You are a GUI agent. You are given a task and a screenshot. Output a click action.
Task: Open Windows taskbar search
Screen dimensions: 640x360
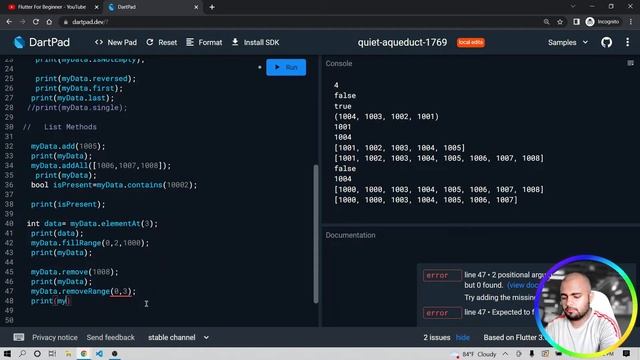(x=22, y=353)
